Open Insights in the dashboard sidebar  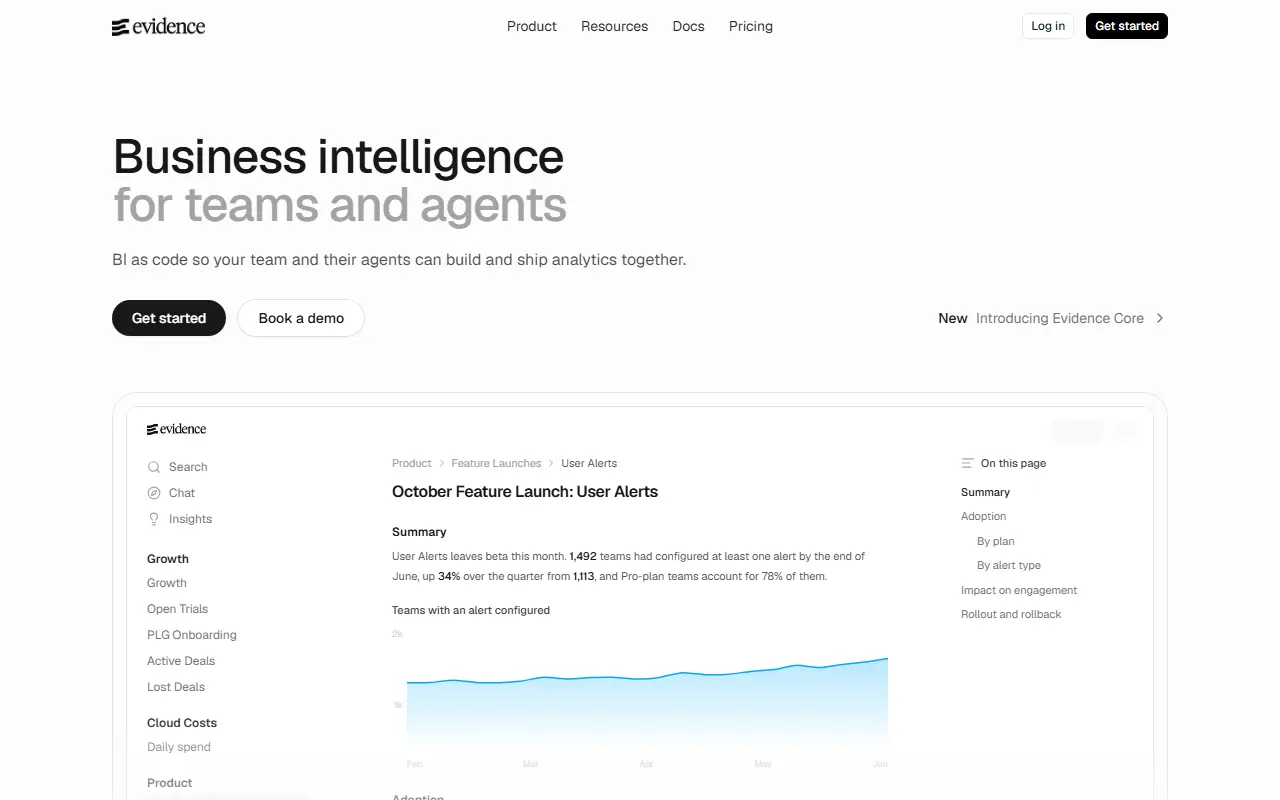[x=190, y=519]
